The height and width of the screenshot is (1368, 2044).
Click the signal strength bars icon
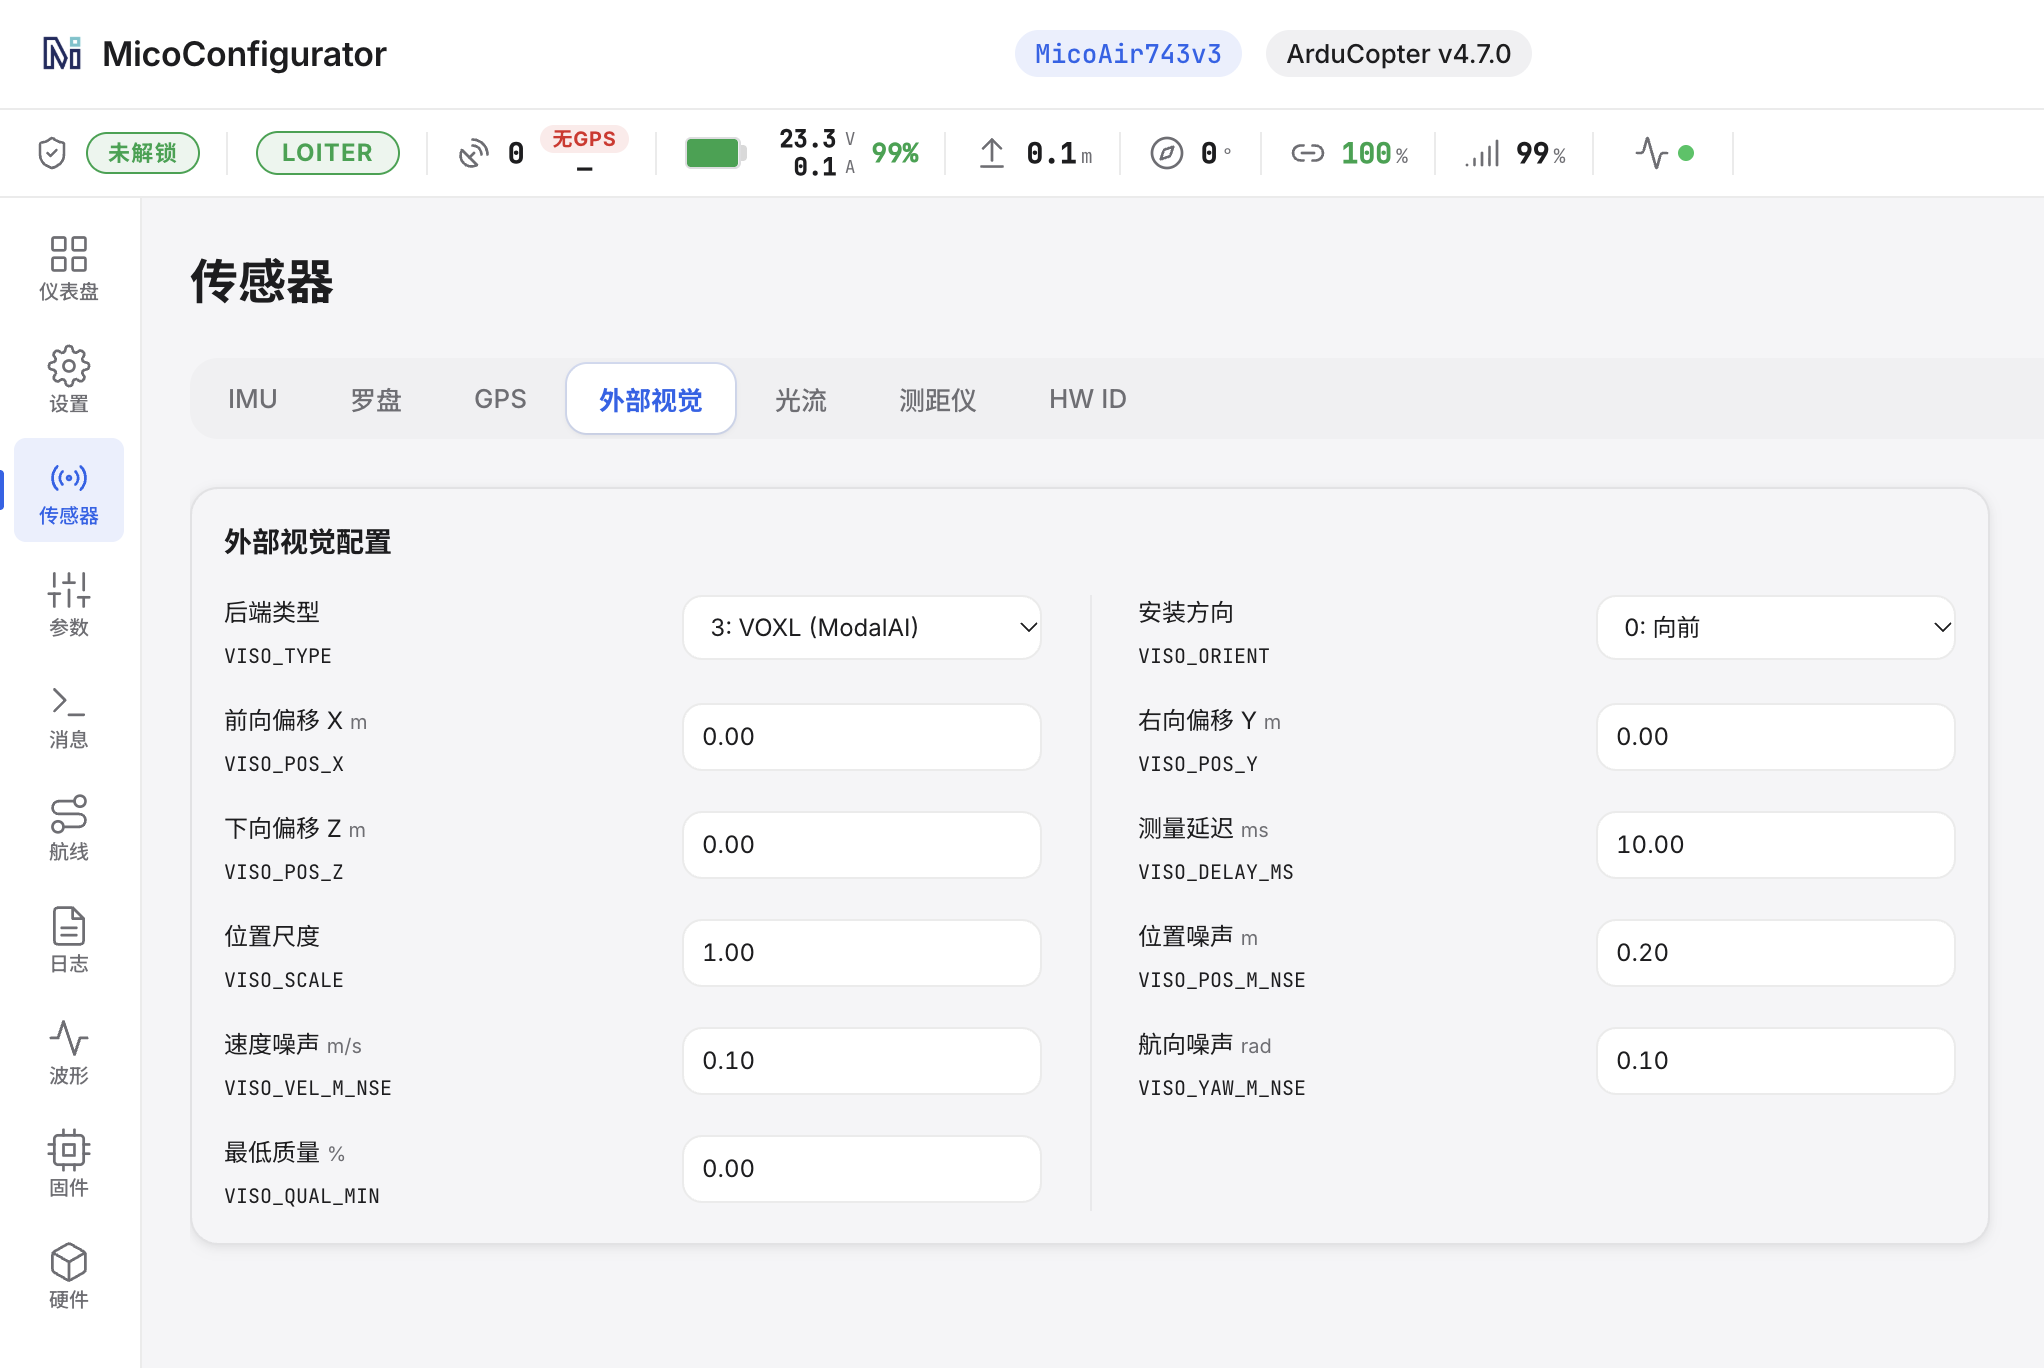point(1483,153)
